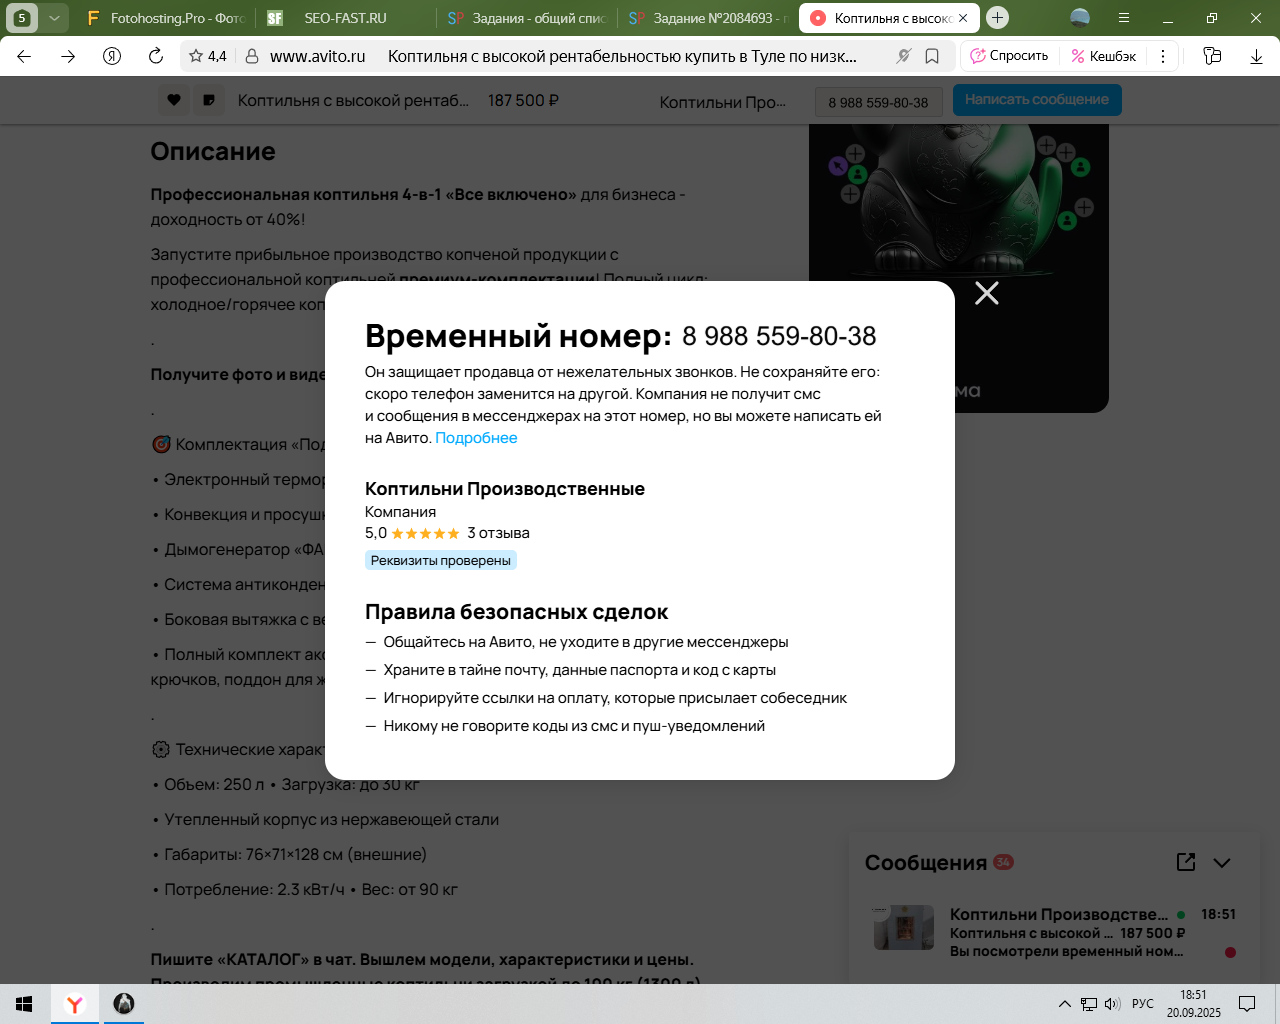
Task: Open 'Коптильни Про...' seller name in header
Action: coord(723,102)
